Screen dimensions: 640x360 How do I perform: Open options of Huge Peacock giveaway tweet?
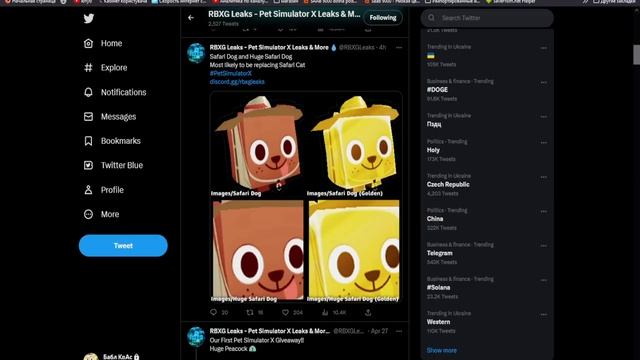[399, 331]
